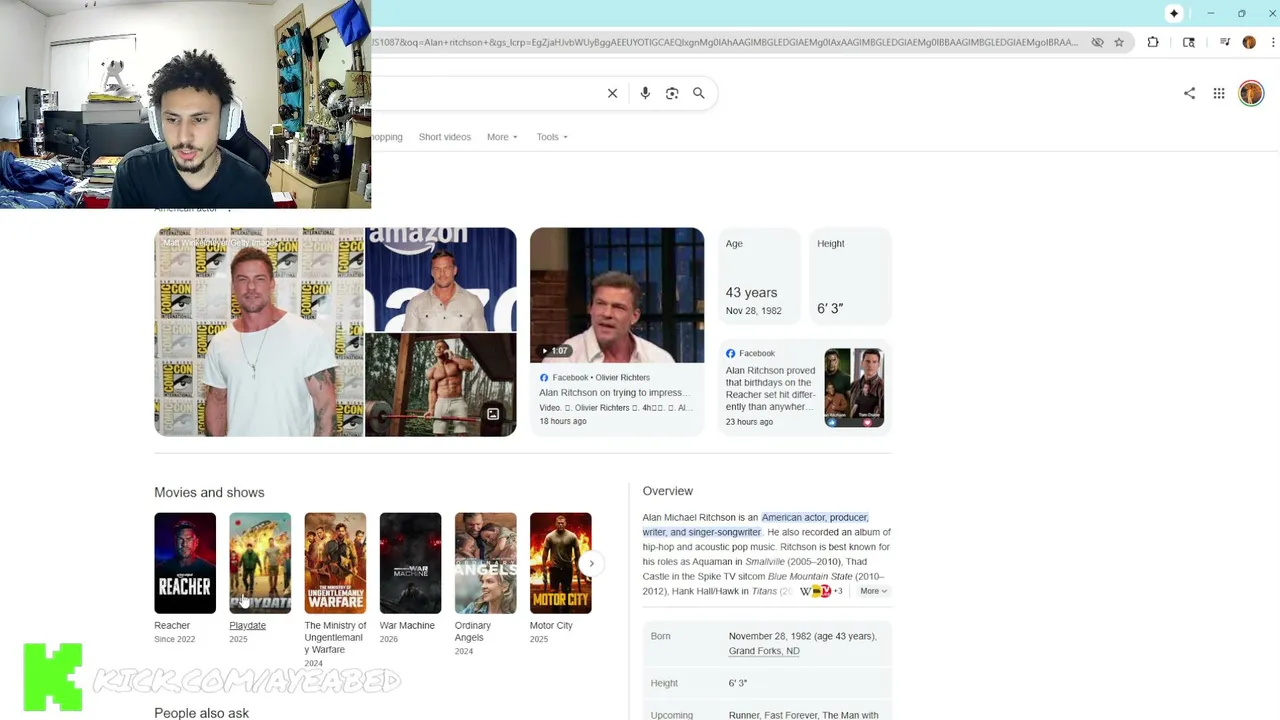Click the 'Since 2022' text under Reacher
Viewport: 1280px width, 720px height.
click(175, 639)
